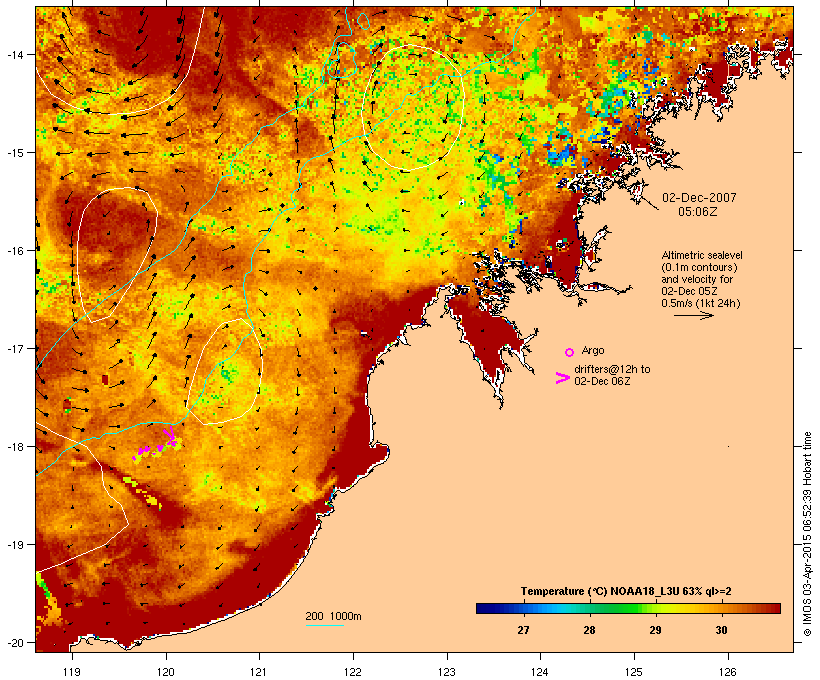Click the longitude axis label 124
Screen dimensions: 820x680
click(540, 672)
